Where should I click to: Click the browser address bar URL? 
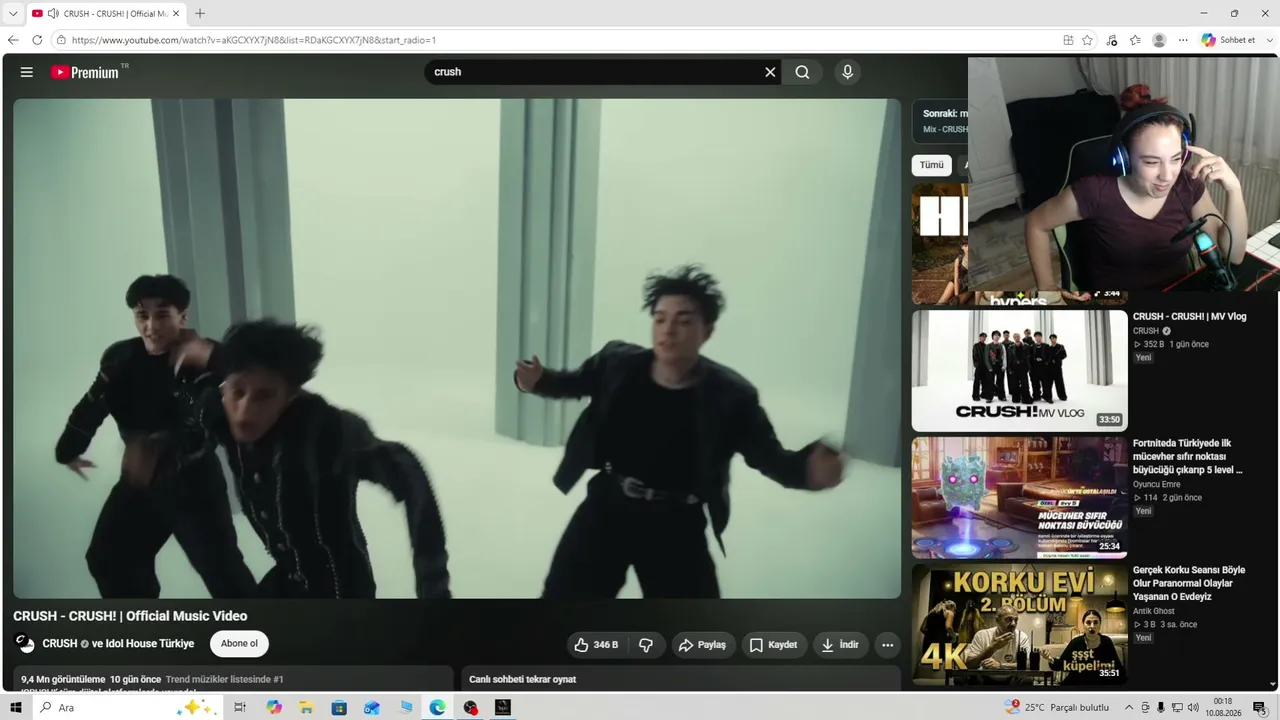254,41
